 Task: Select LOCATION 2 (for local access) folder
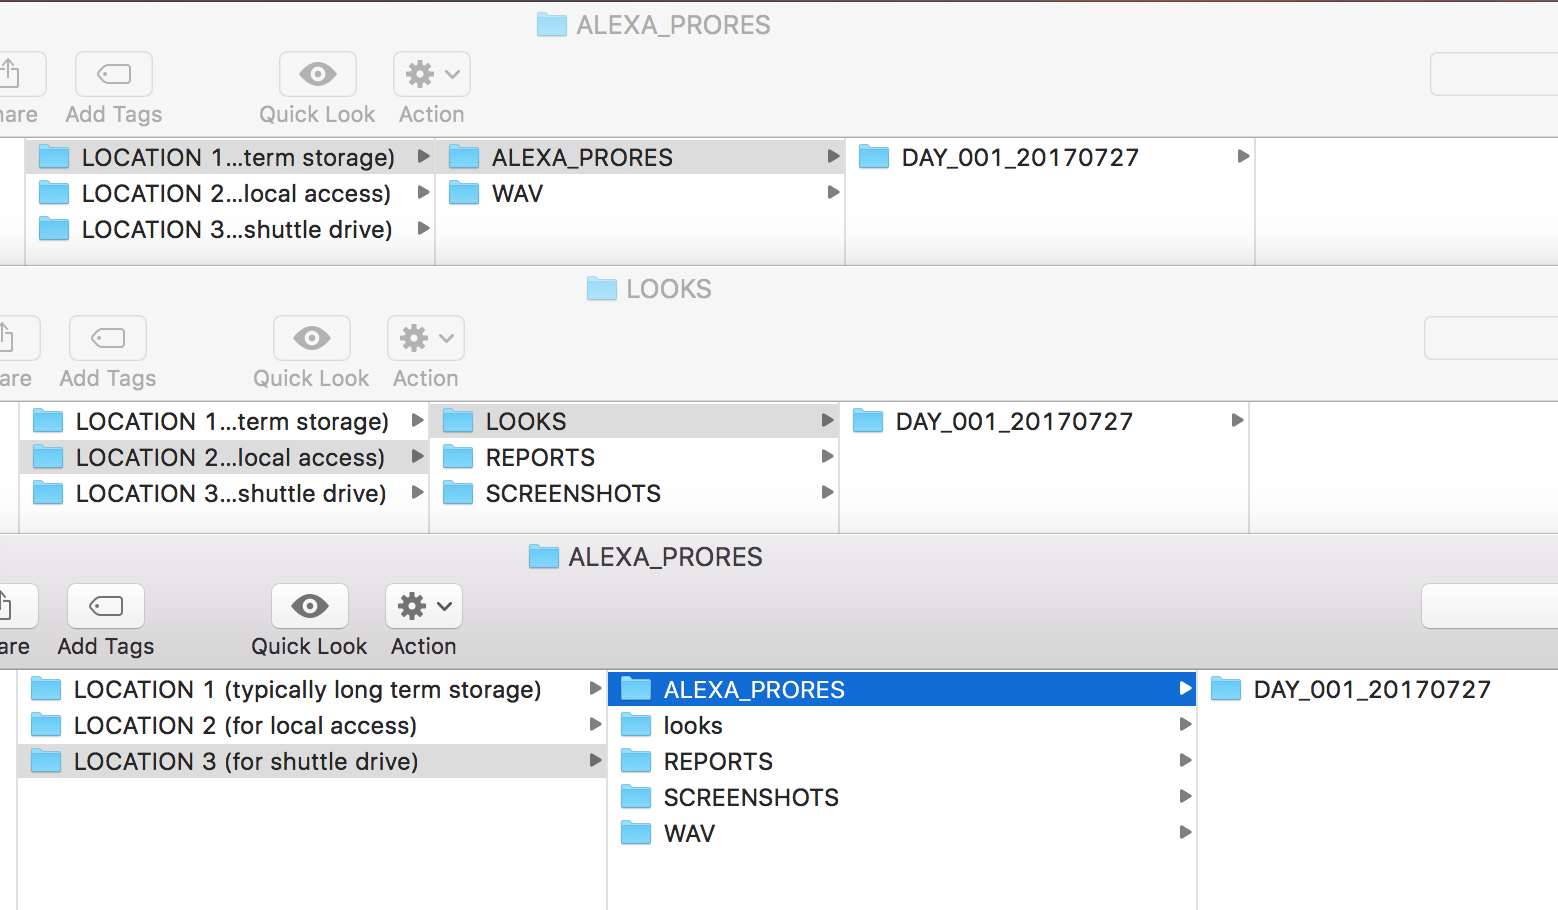click(245, 726)
